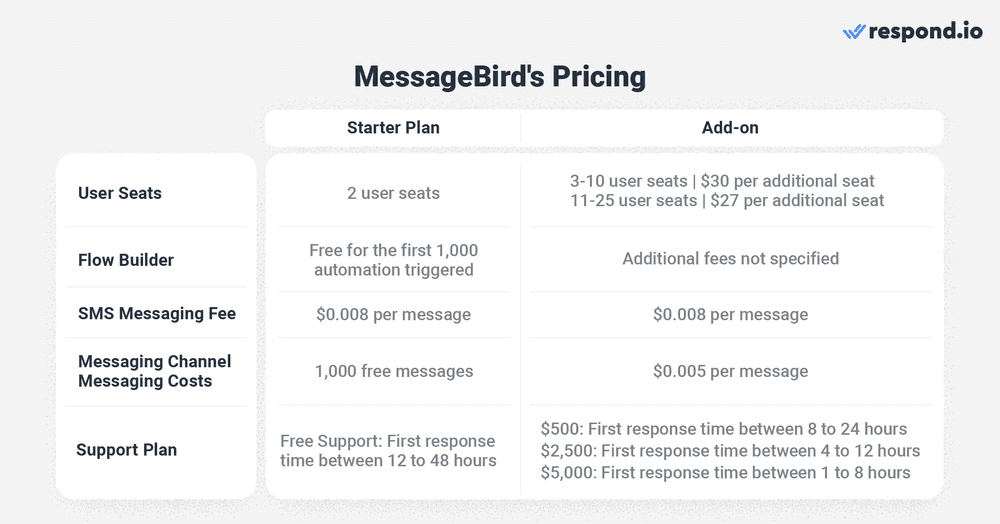The height and width of the screenshot is (524, 1000).
Task: Click the respond.io checkmark logo icon
Action: [x=854, y=32]
